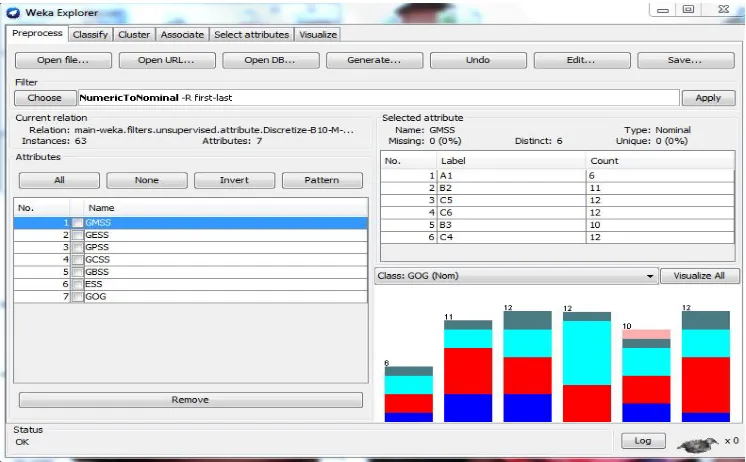Click the Count column header
This screenshot has height=462, width=746.
(660, 161)
